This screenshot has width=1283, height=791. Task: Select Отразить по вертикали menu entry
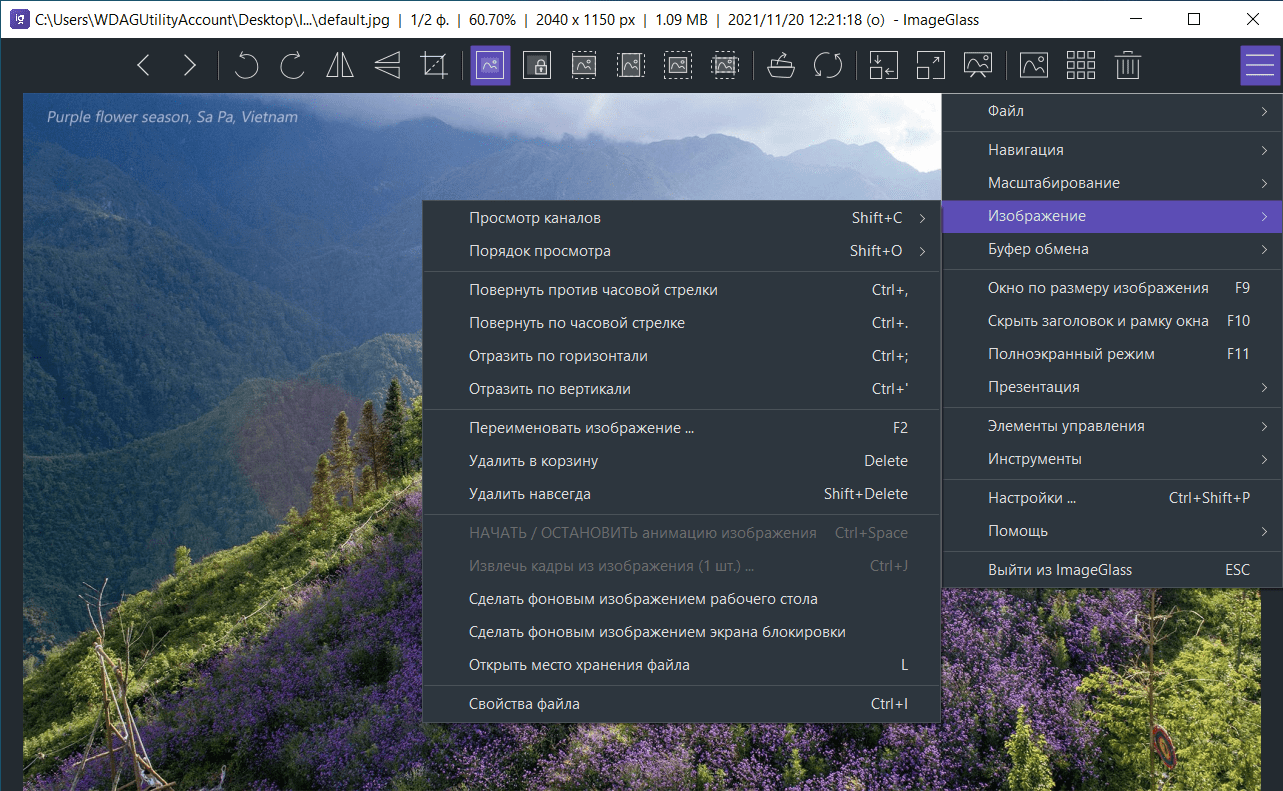[x=681, y=389]
